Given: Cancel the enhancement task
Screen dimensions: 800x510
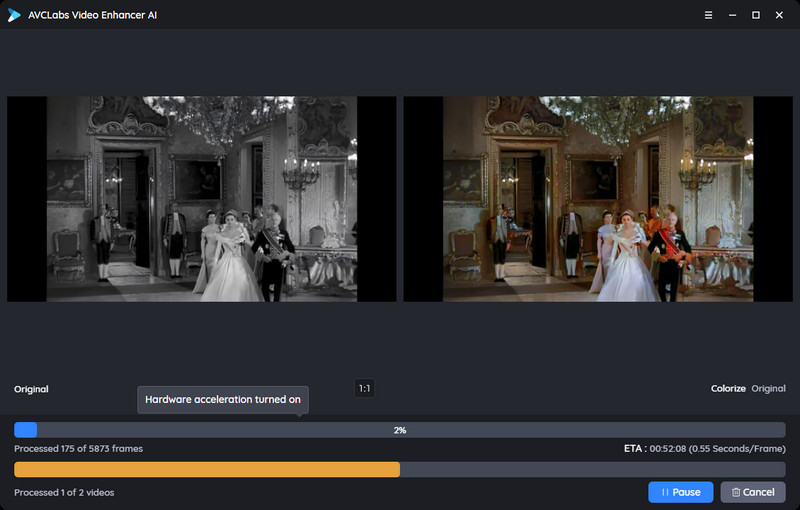Looking at the screenshot, I should [x=753, y=492].
